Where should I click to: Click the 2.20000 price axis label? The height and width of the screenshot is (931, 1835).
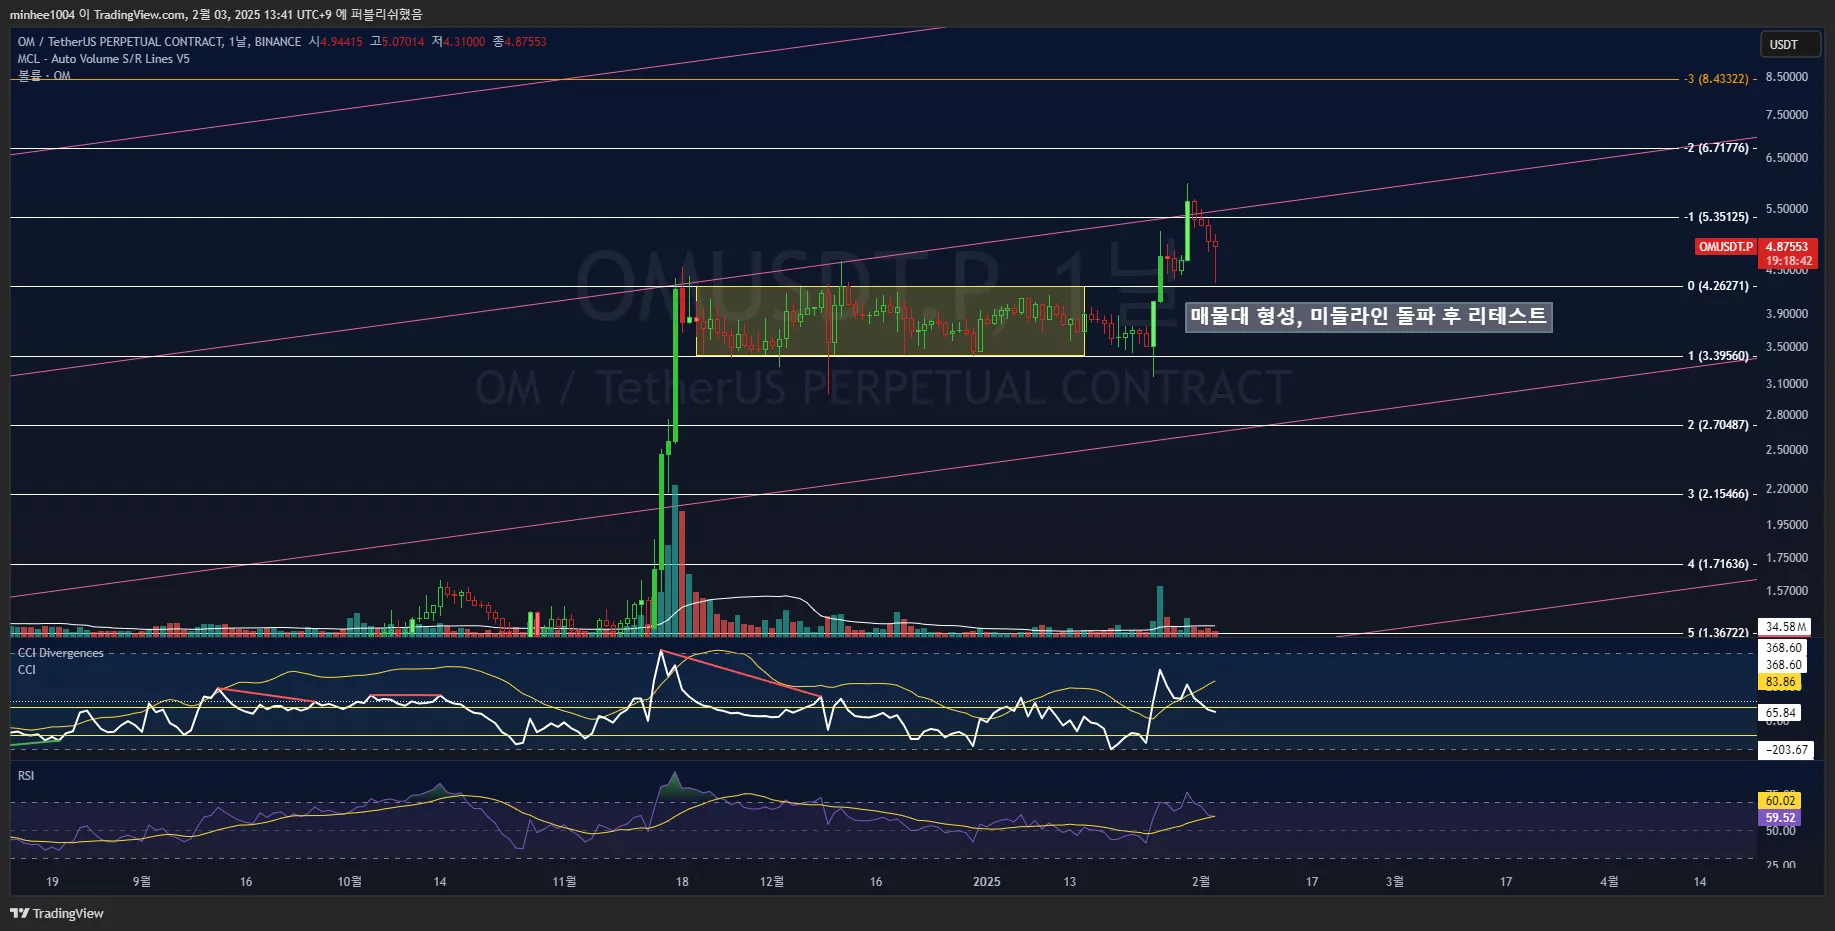[1787, 489]
